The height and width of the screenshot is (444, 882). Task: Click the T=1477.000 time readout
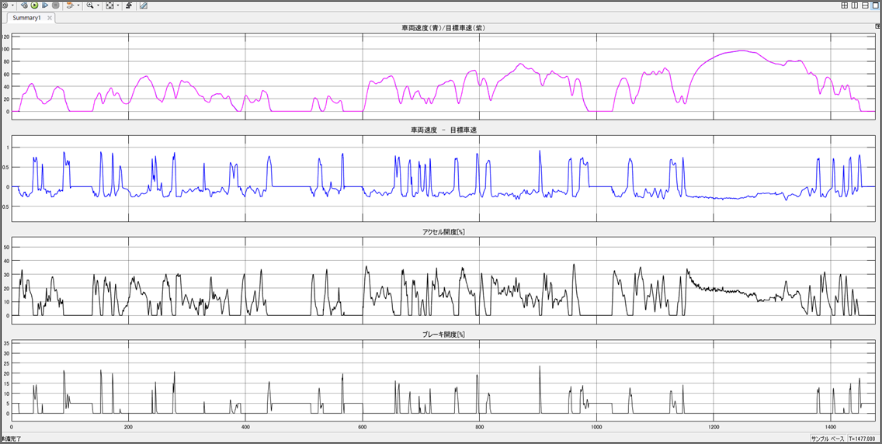[862, 438]
